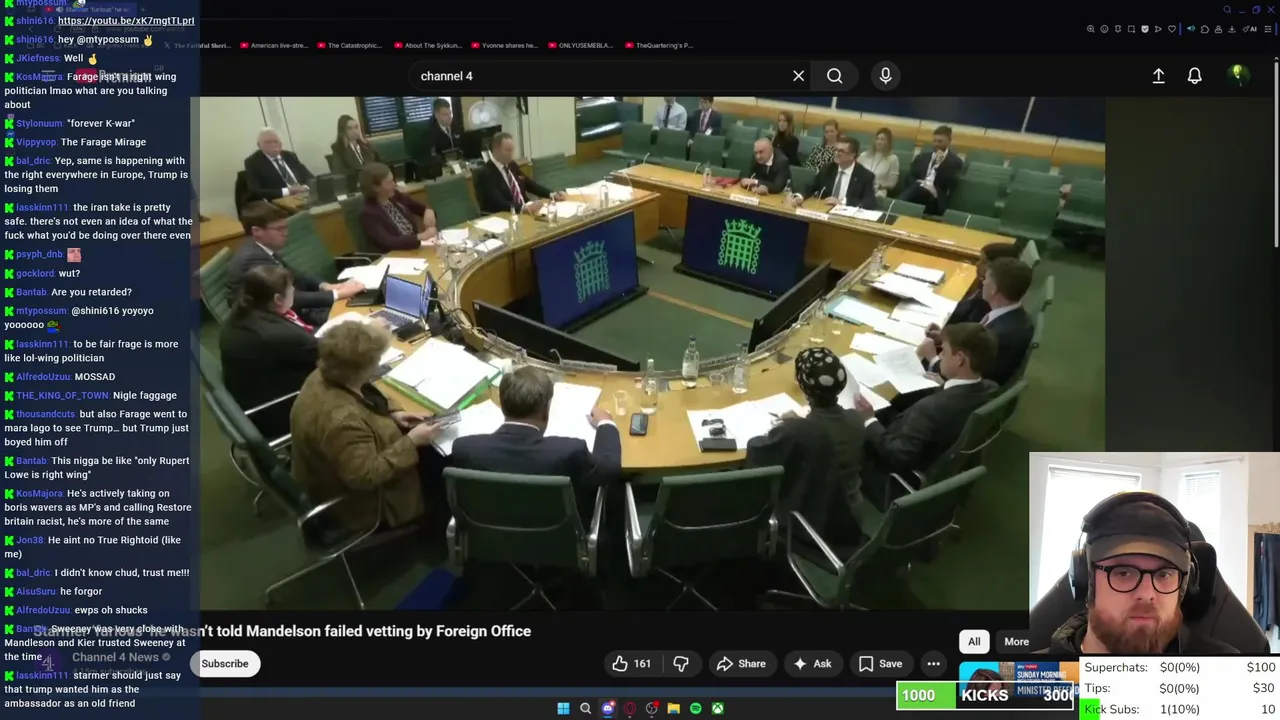This screenshot has width=1280, height=720.
Task: Open 'The Catastrophic...' bookmark
Action: (350, 45)
